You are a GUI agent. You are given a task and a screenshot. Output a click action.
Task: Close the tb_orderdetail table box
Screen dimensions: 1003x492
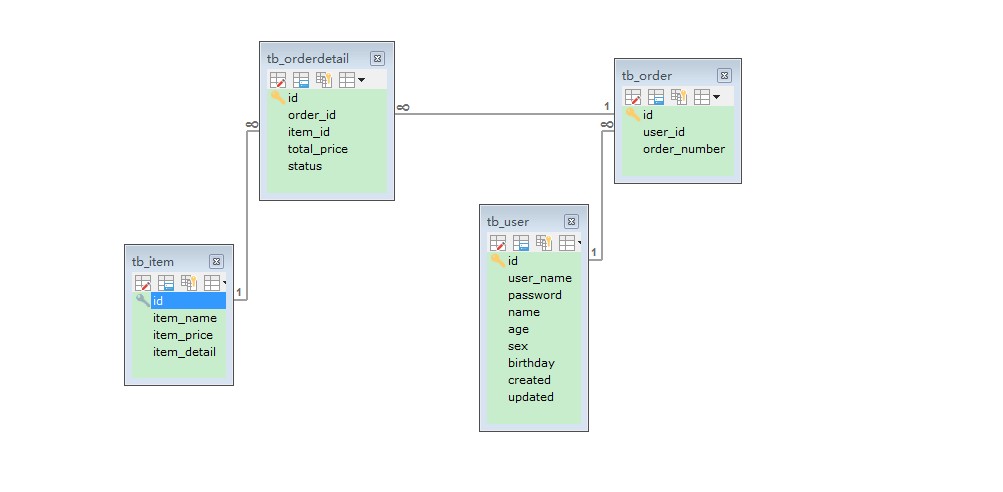[x=377, y=59]
